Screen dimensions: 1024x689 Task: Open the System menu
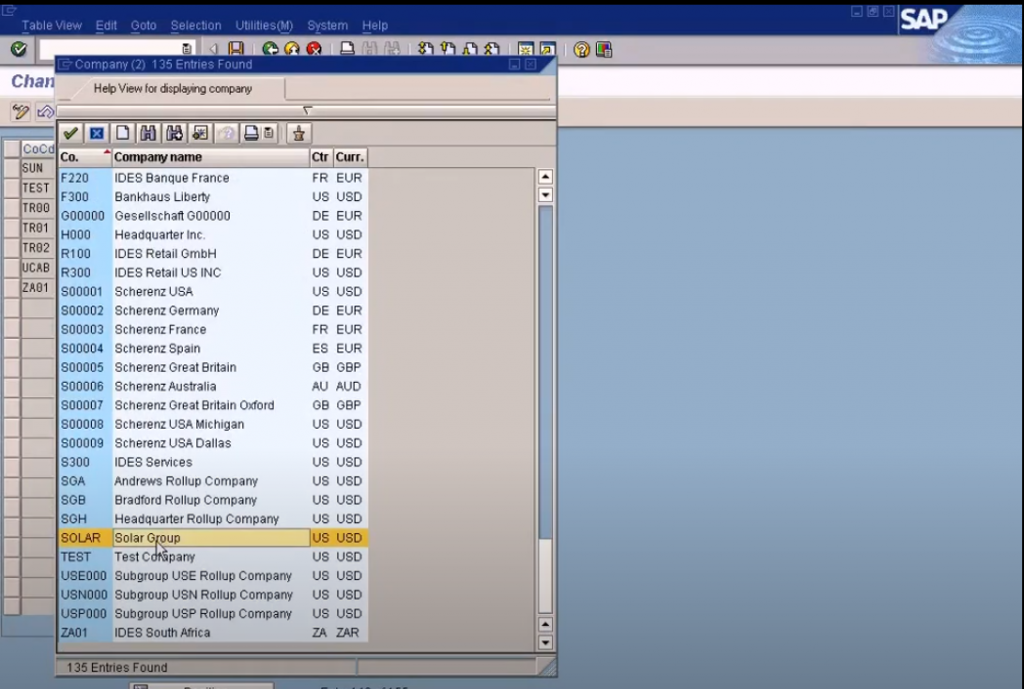(x=327, y=25)
